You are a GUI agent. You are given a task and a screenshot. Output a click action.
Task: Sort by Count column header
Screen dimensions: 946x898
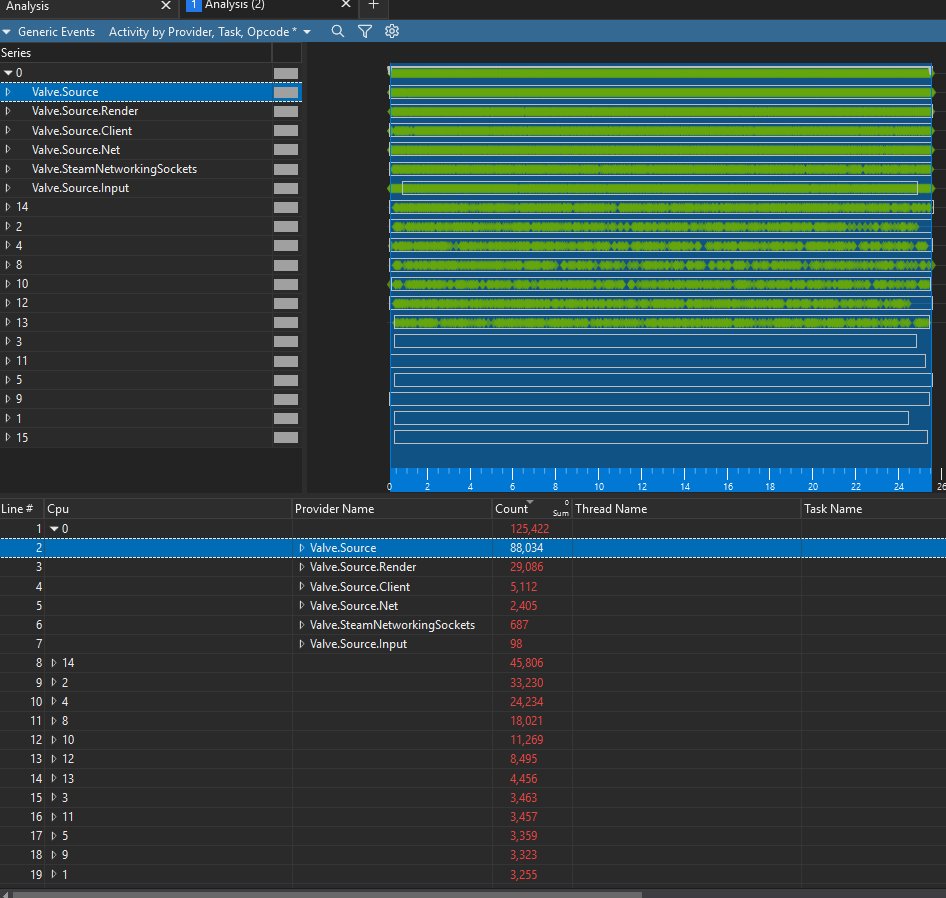coord(512,509)
